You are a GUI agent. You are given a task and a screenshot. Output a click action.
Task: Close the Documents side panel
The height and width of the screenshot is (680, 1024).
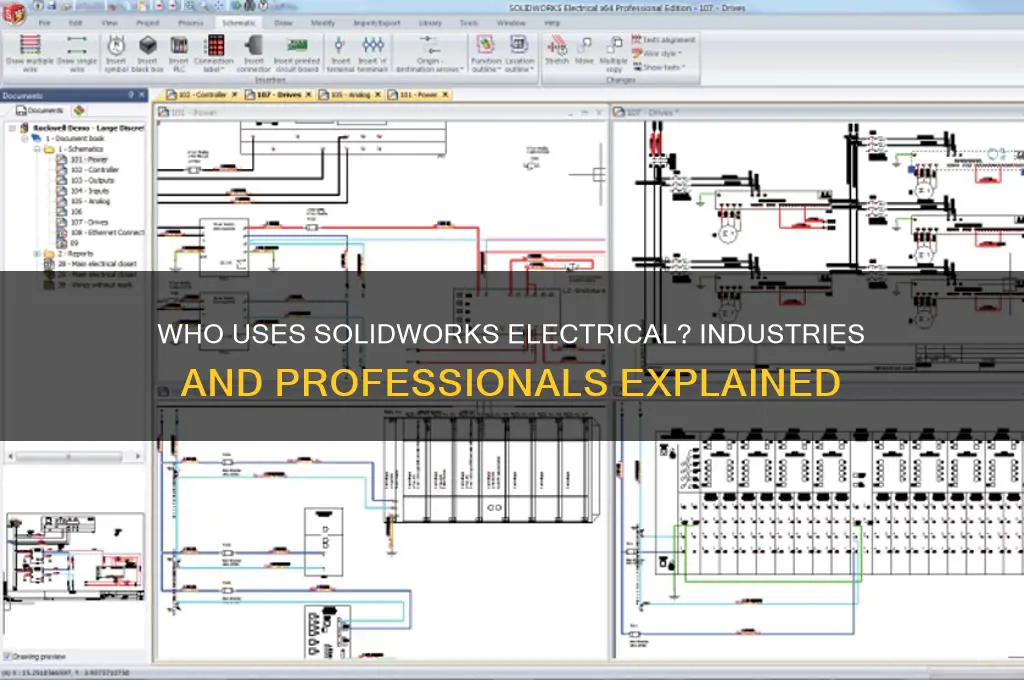tap(142, 95)
